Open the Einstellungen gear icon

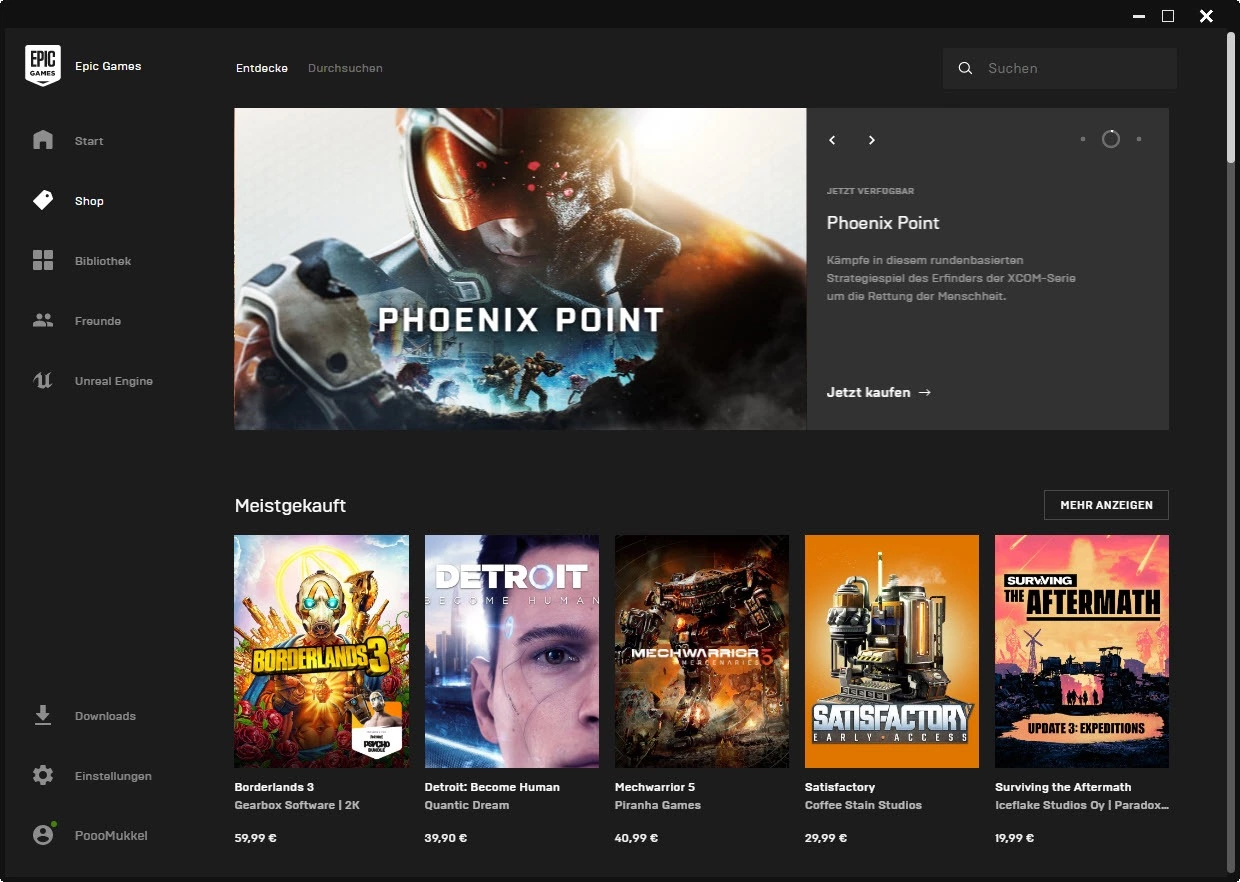(43, 775)
